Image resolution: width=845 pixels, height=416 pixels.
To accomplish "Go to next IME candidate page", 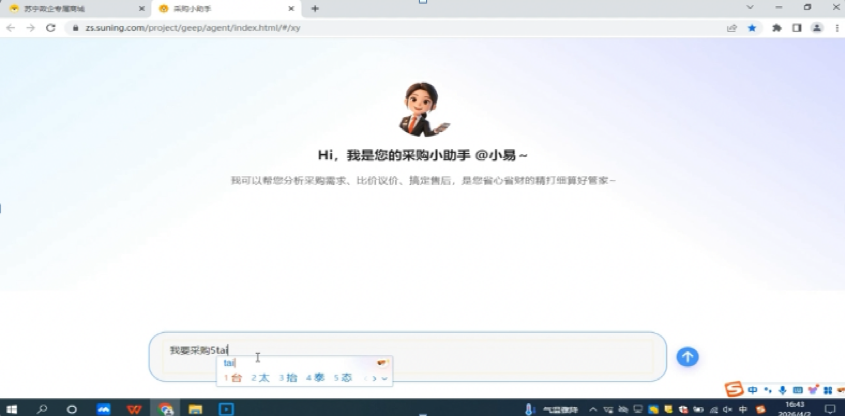I will click(x=375, y=379).
